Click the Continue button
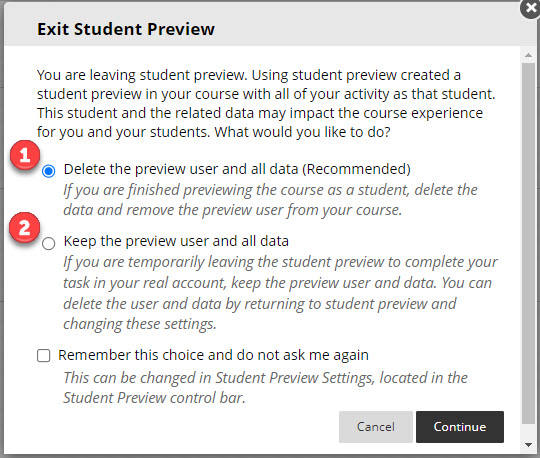540x458 pixels. pyautogui.click(x=460, y=427)
